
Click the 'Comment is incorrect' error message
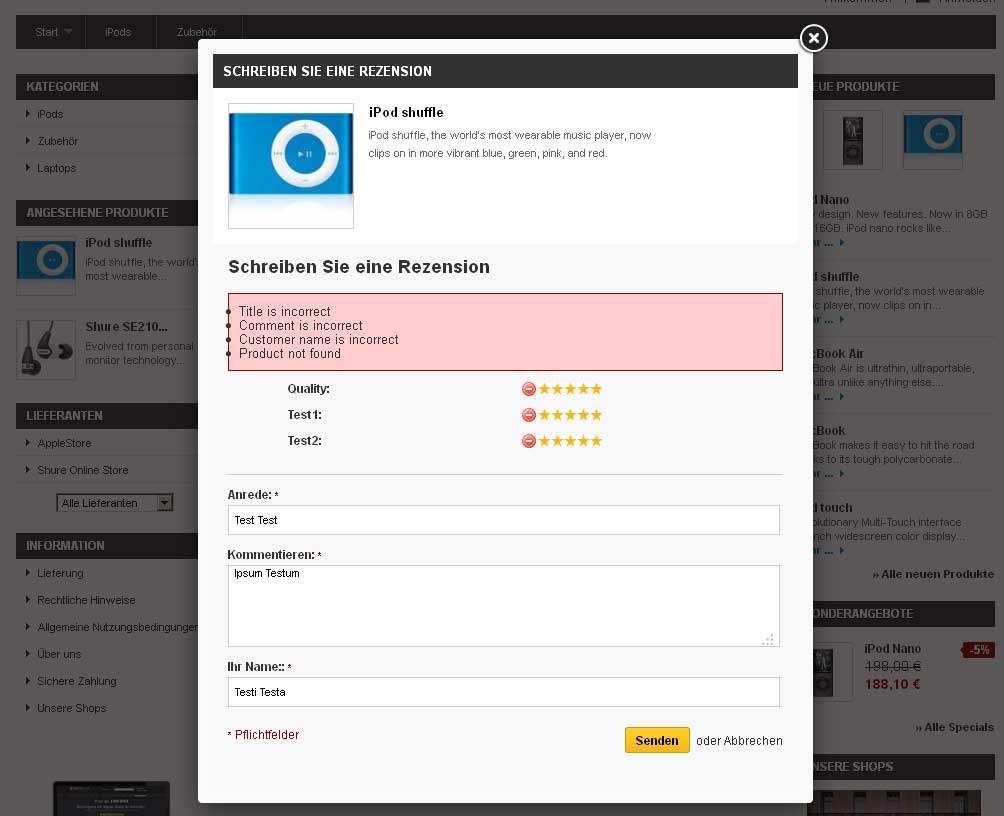(301, 325)
